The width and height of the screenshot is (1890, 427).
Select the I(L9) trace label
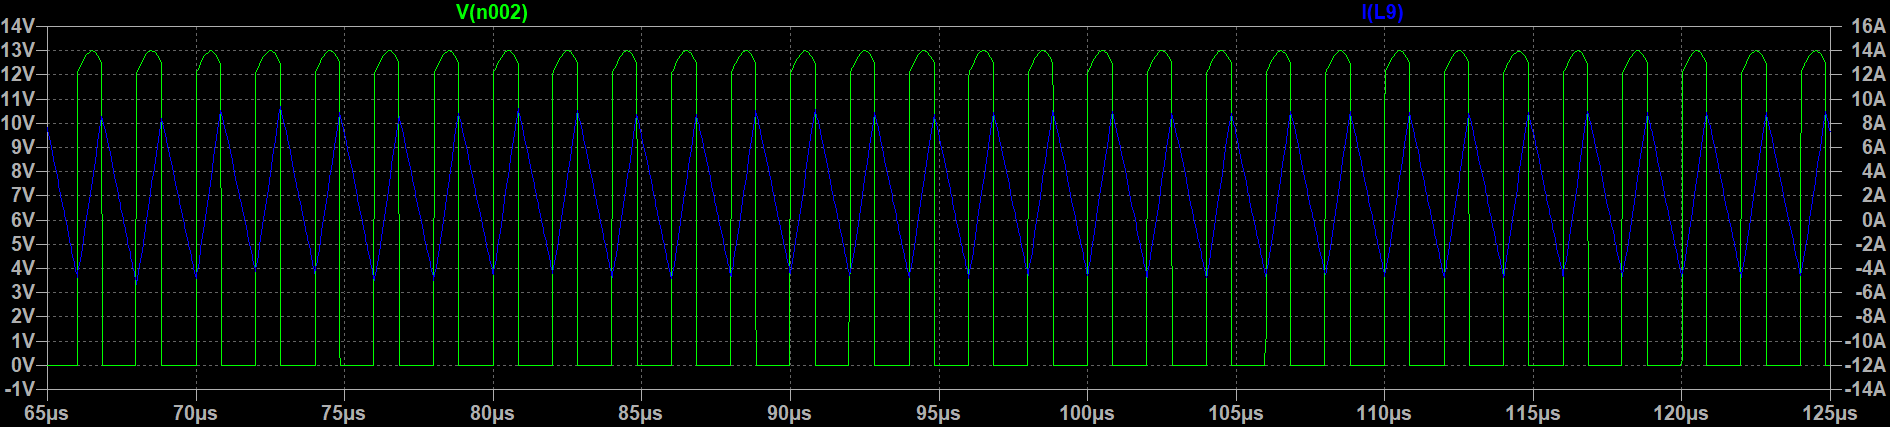click(1383, 12)
